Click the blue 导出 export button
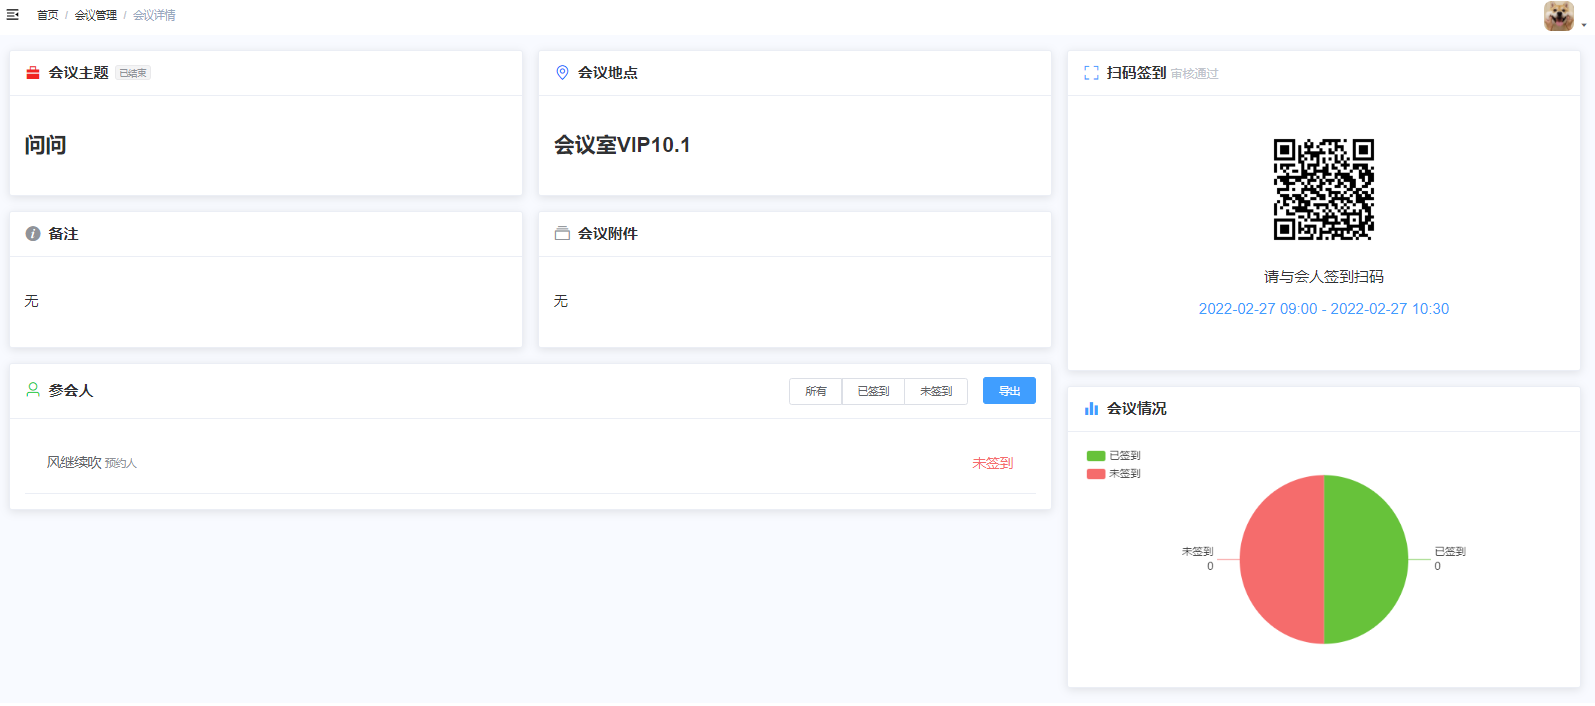Screen dimensions: 1595x706 (x=1009, y=391)
